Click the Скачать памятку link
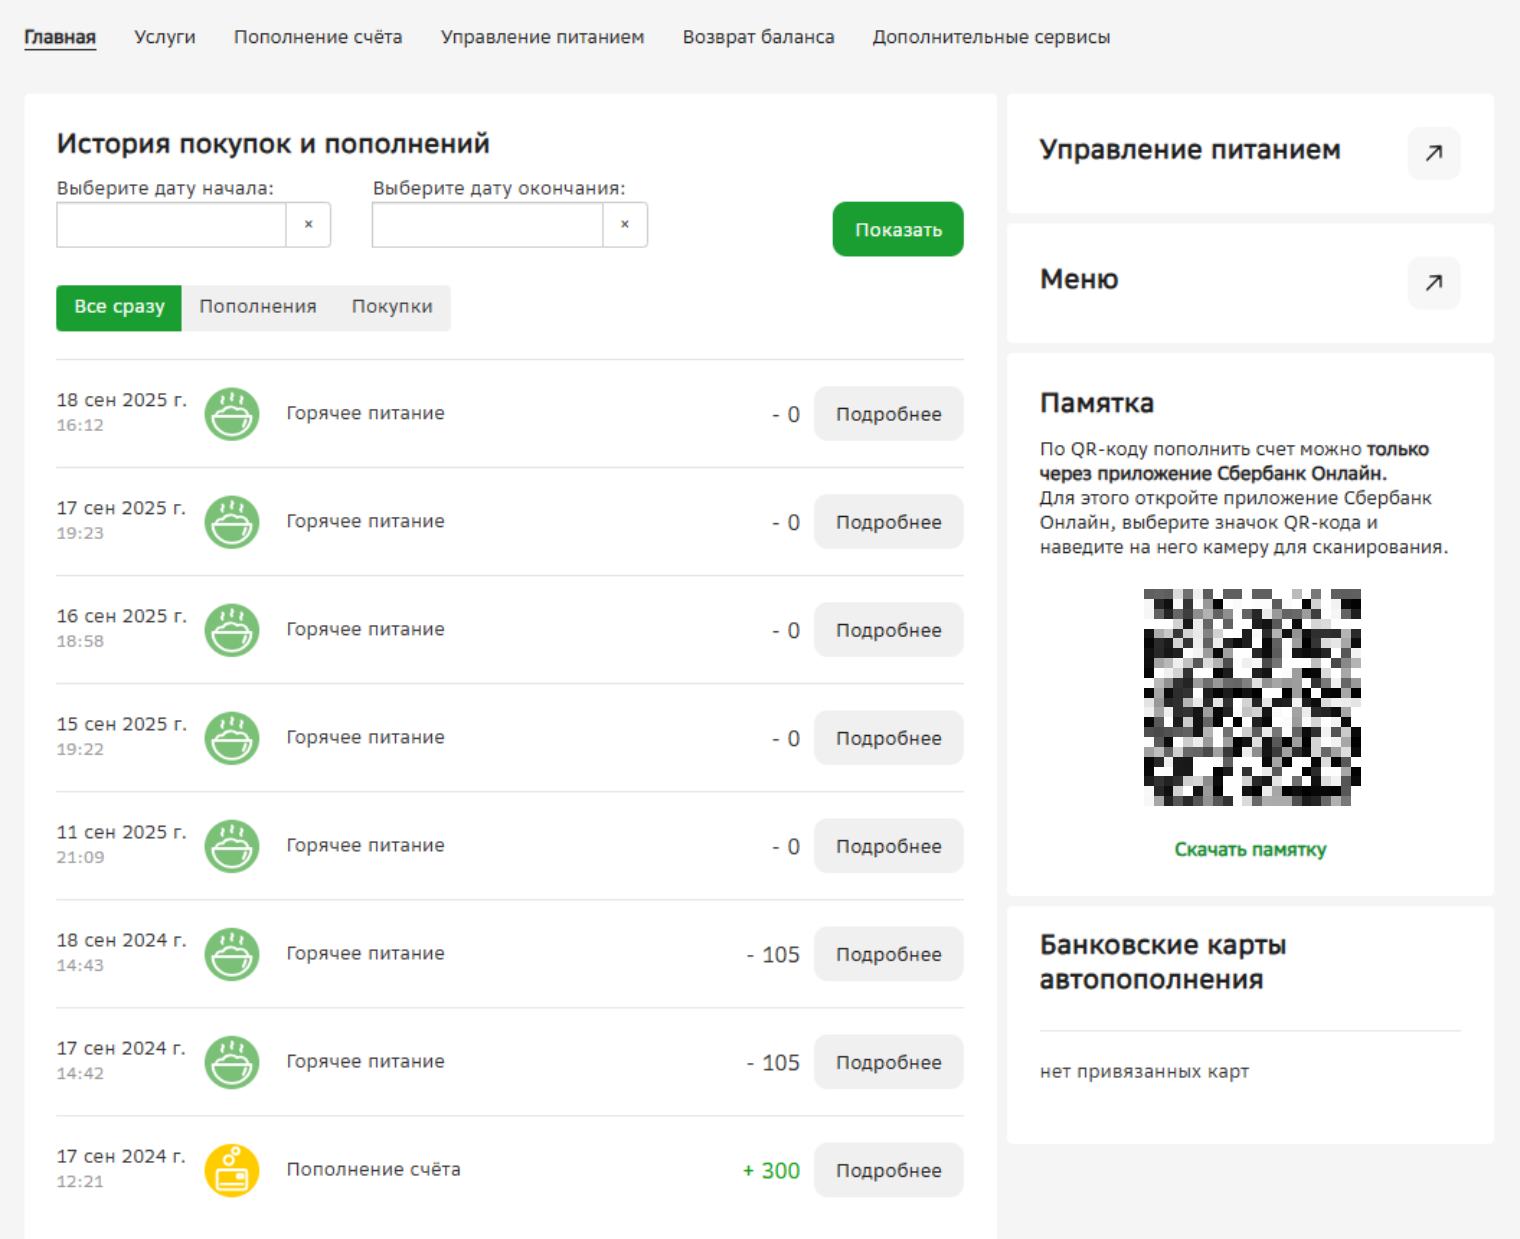The width and height of the screenshot is (1520, 1239). click(1250, 850)
